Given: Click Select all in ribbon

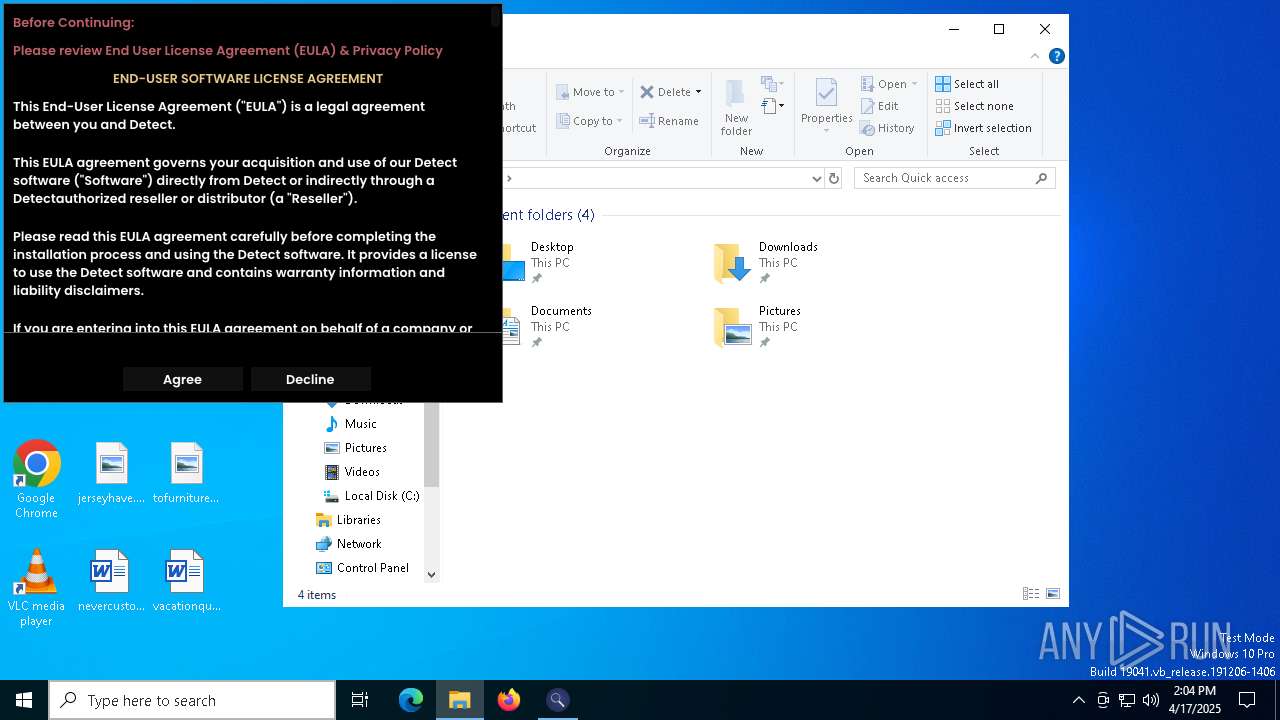Looking at the screenshot, I should pyautogui.click(x=967, y=84).
